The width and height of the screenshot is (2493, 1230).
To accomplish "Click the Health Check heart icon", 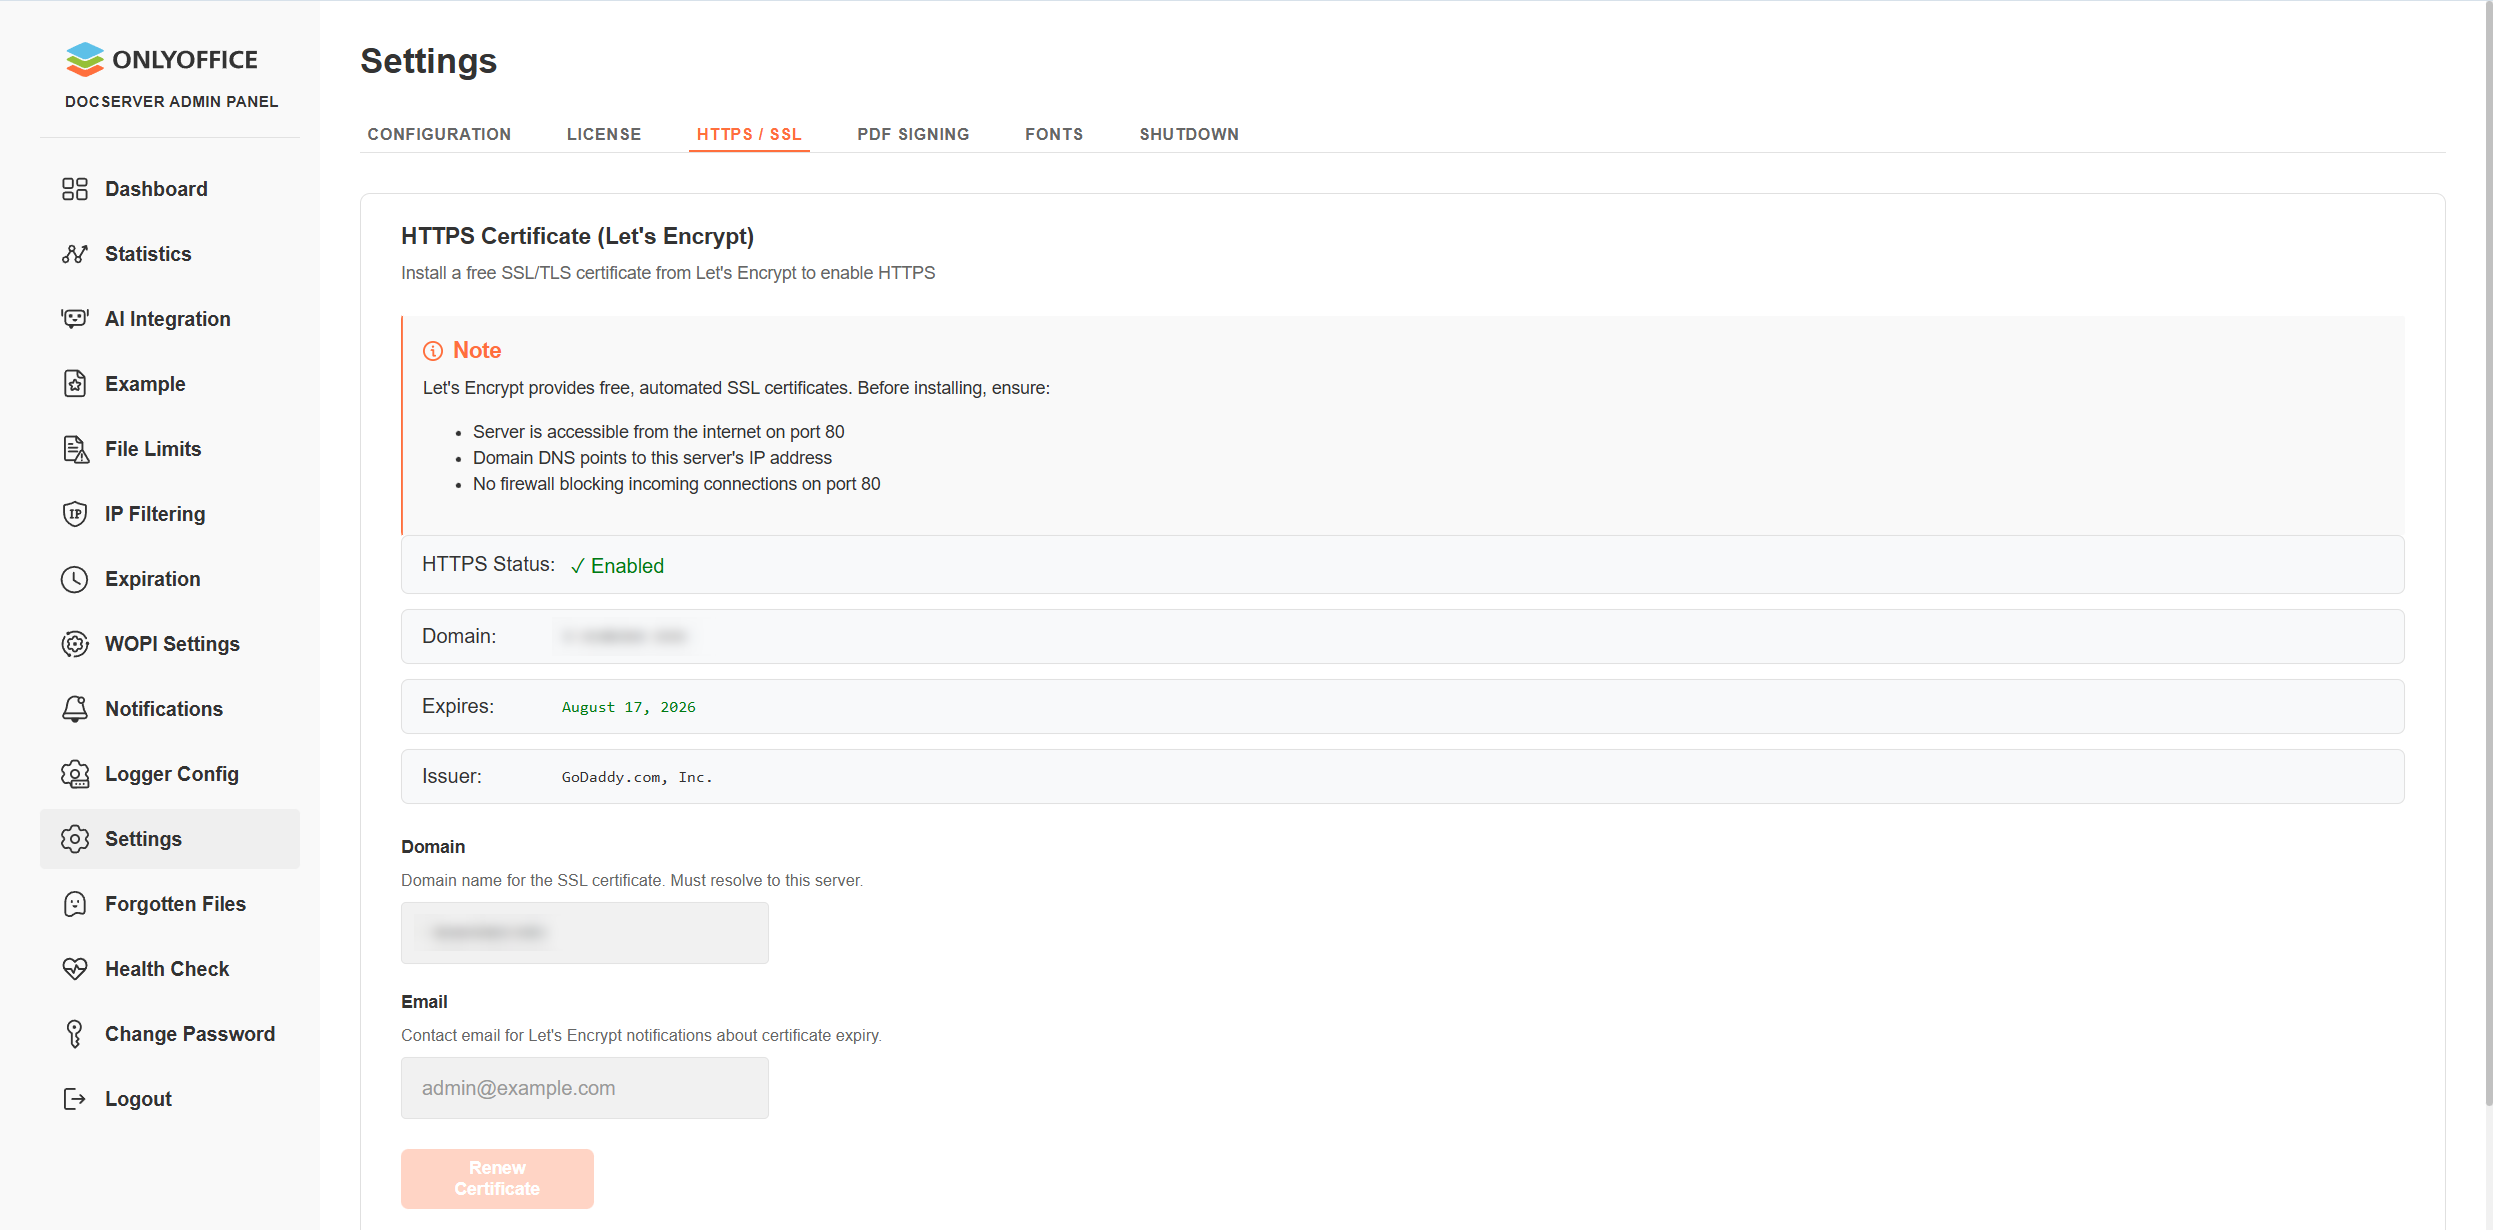I will pos(75,969).
